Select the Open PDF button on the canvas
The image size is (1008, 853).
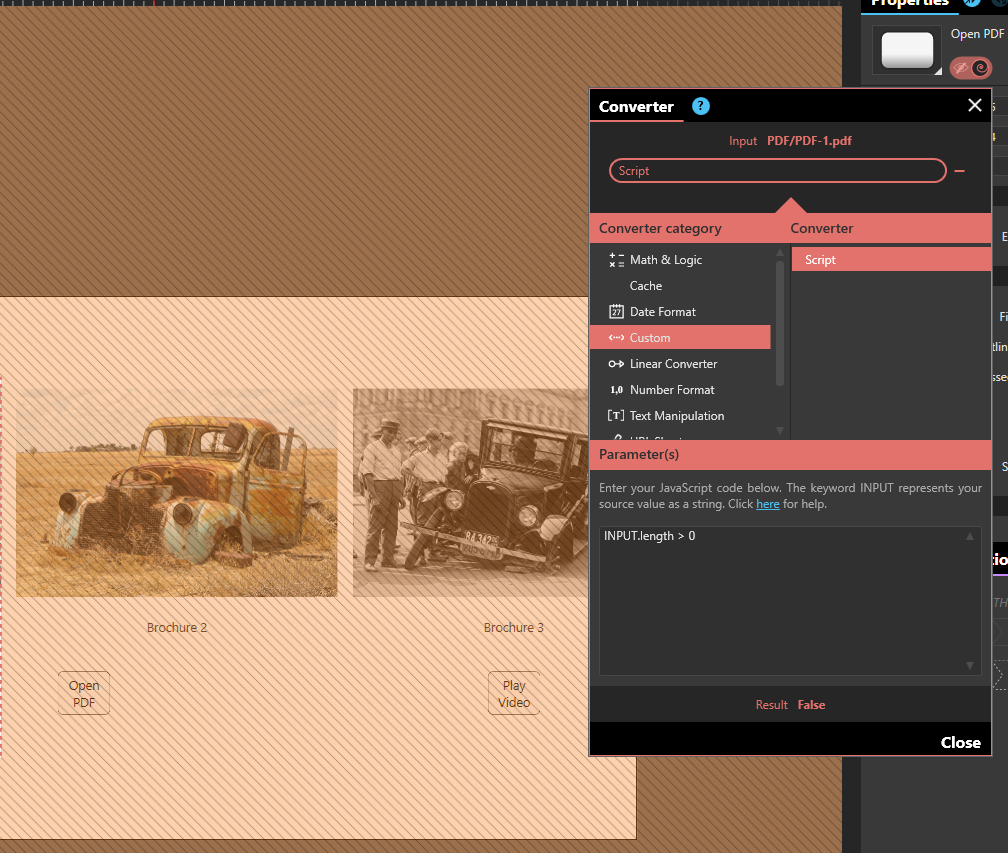coord(84,694)
